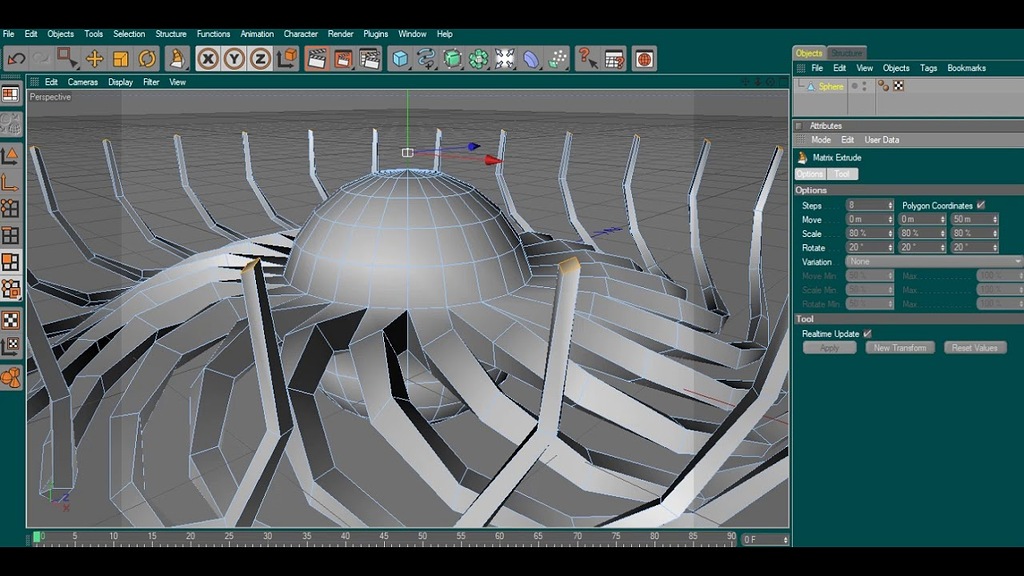Open the Functions menu
1024x576 pixels.
[213, 34]
